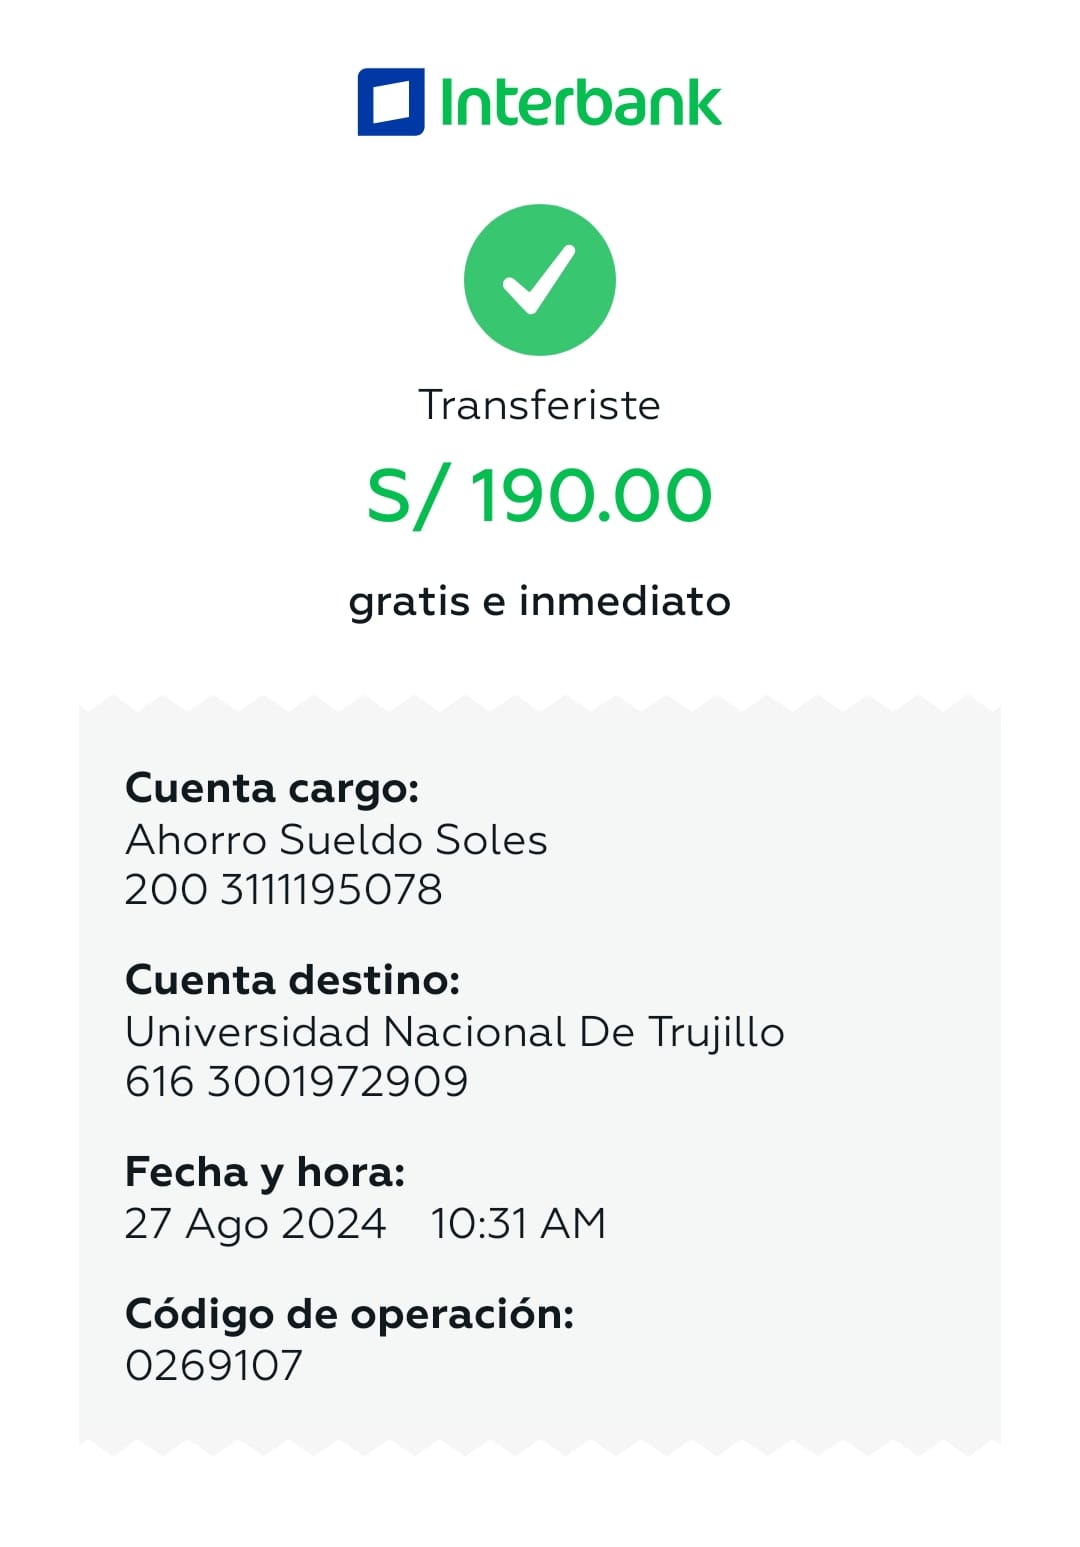Click the 'Cuenta destino:' label
This screenshot has width=1080, height=1547.
coord(292,980)
